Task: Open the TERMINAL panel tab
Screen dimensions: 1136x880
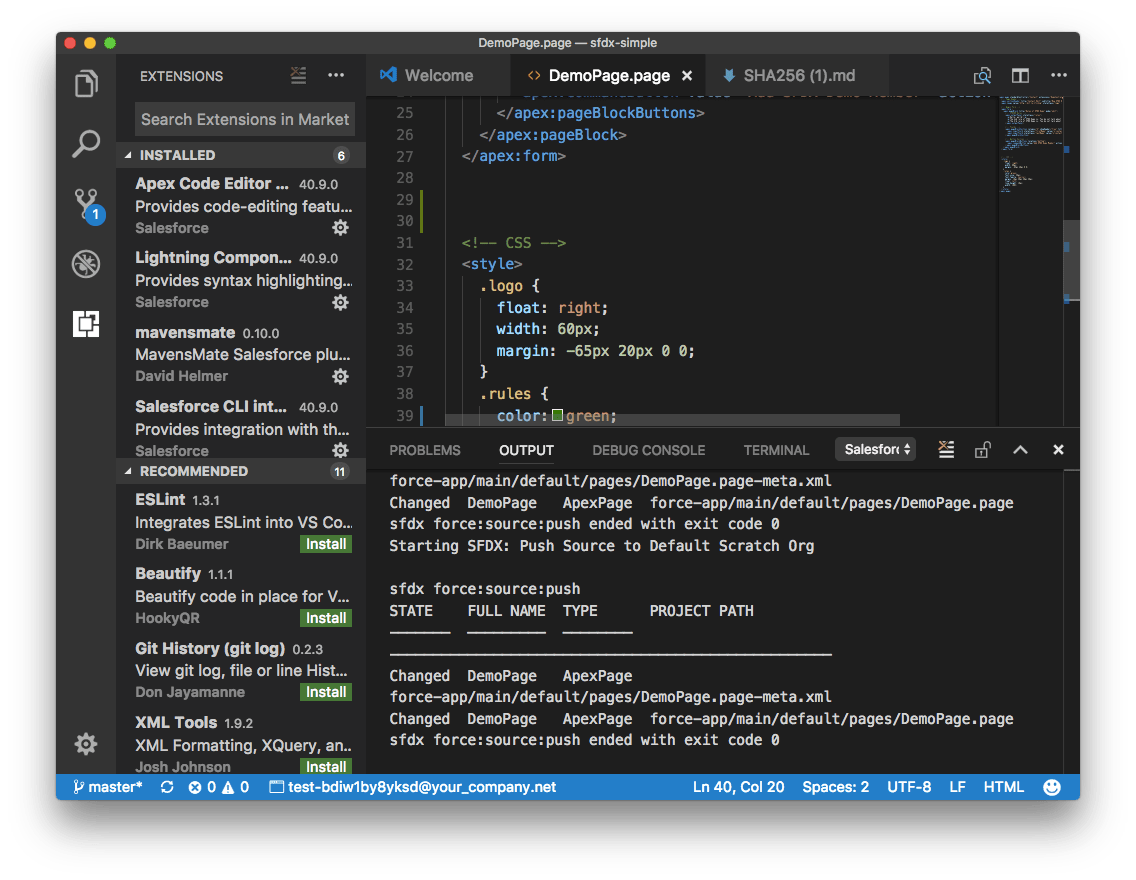Action: tap(776, 451)
